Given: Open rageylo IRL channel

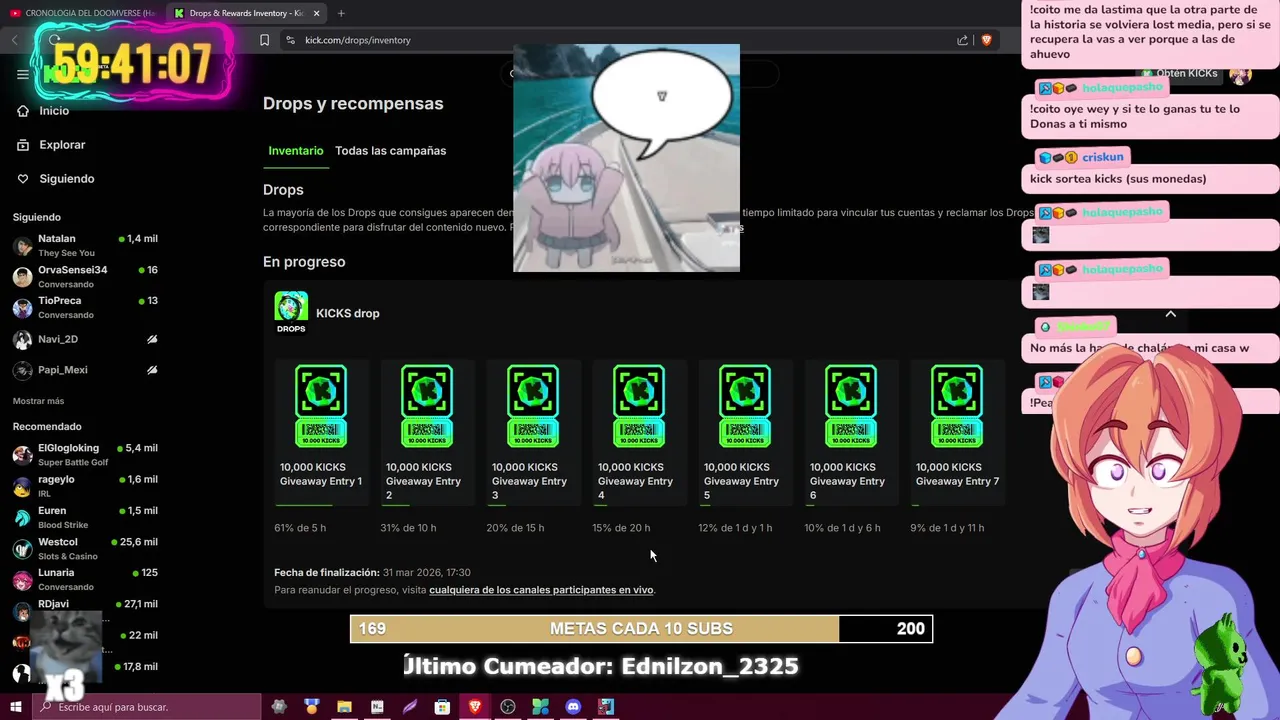Looking at the screenshot, I should point(85,485).
